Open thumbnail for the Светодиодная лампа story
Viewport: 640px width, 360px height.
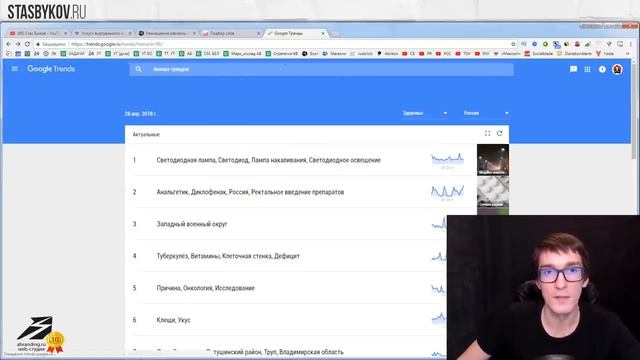493,160
